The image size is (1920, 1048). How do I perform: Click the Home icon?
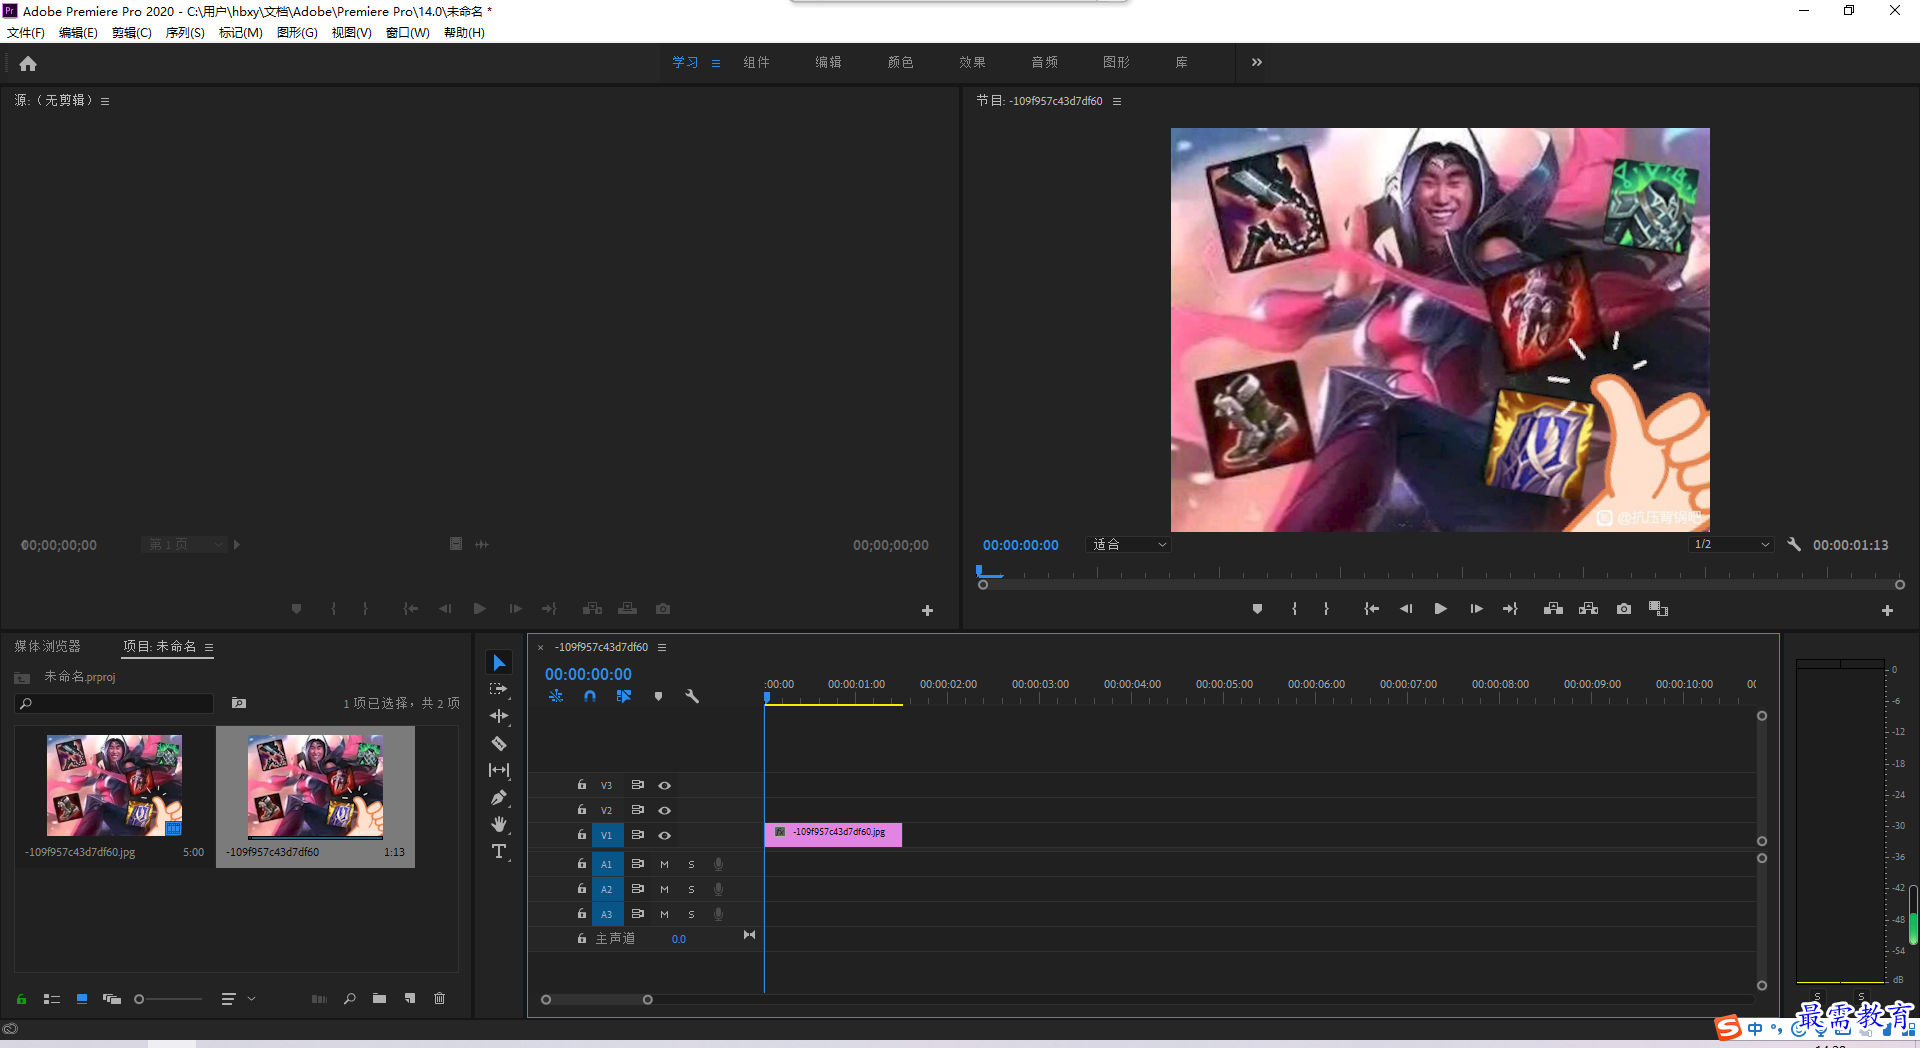point(28,64)
